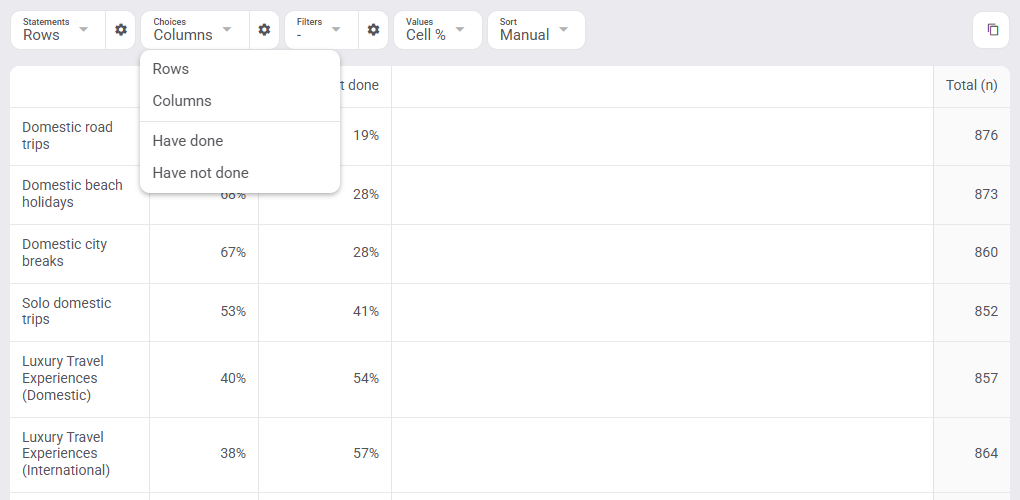1020x500 pixels.
Task: Click the 67% cell for city breaks
Action: [x=233, y=252]
